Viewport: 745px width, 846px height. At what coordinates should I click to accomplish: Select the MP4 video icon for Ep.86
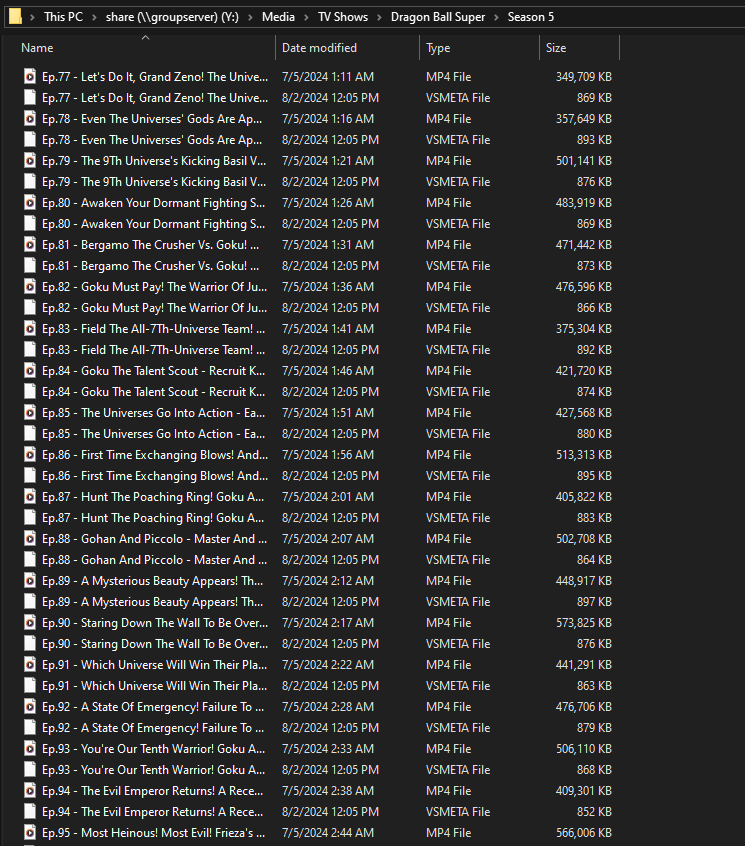pos(30,455)
